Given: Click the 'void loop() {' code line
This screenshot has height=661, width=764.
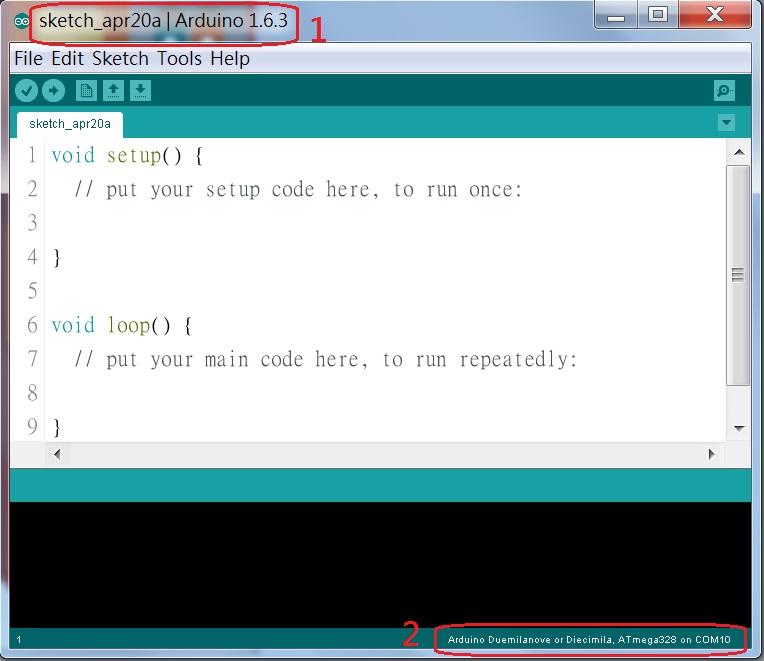Looking at the screenshot, I should 122,325.
